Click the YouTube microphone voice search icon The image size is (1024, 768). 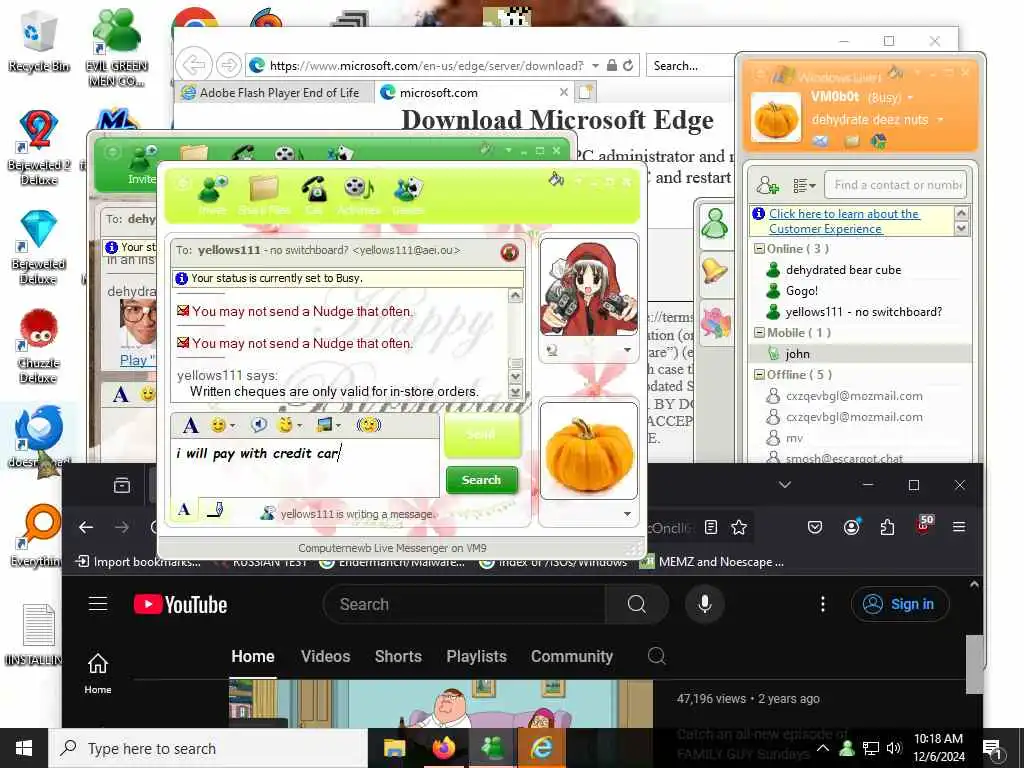705,604
